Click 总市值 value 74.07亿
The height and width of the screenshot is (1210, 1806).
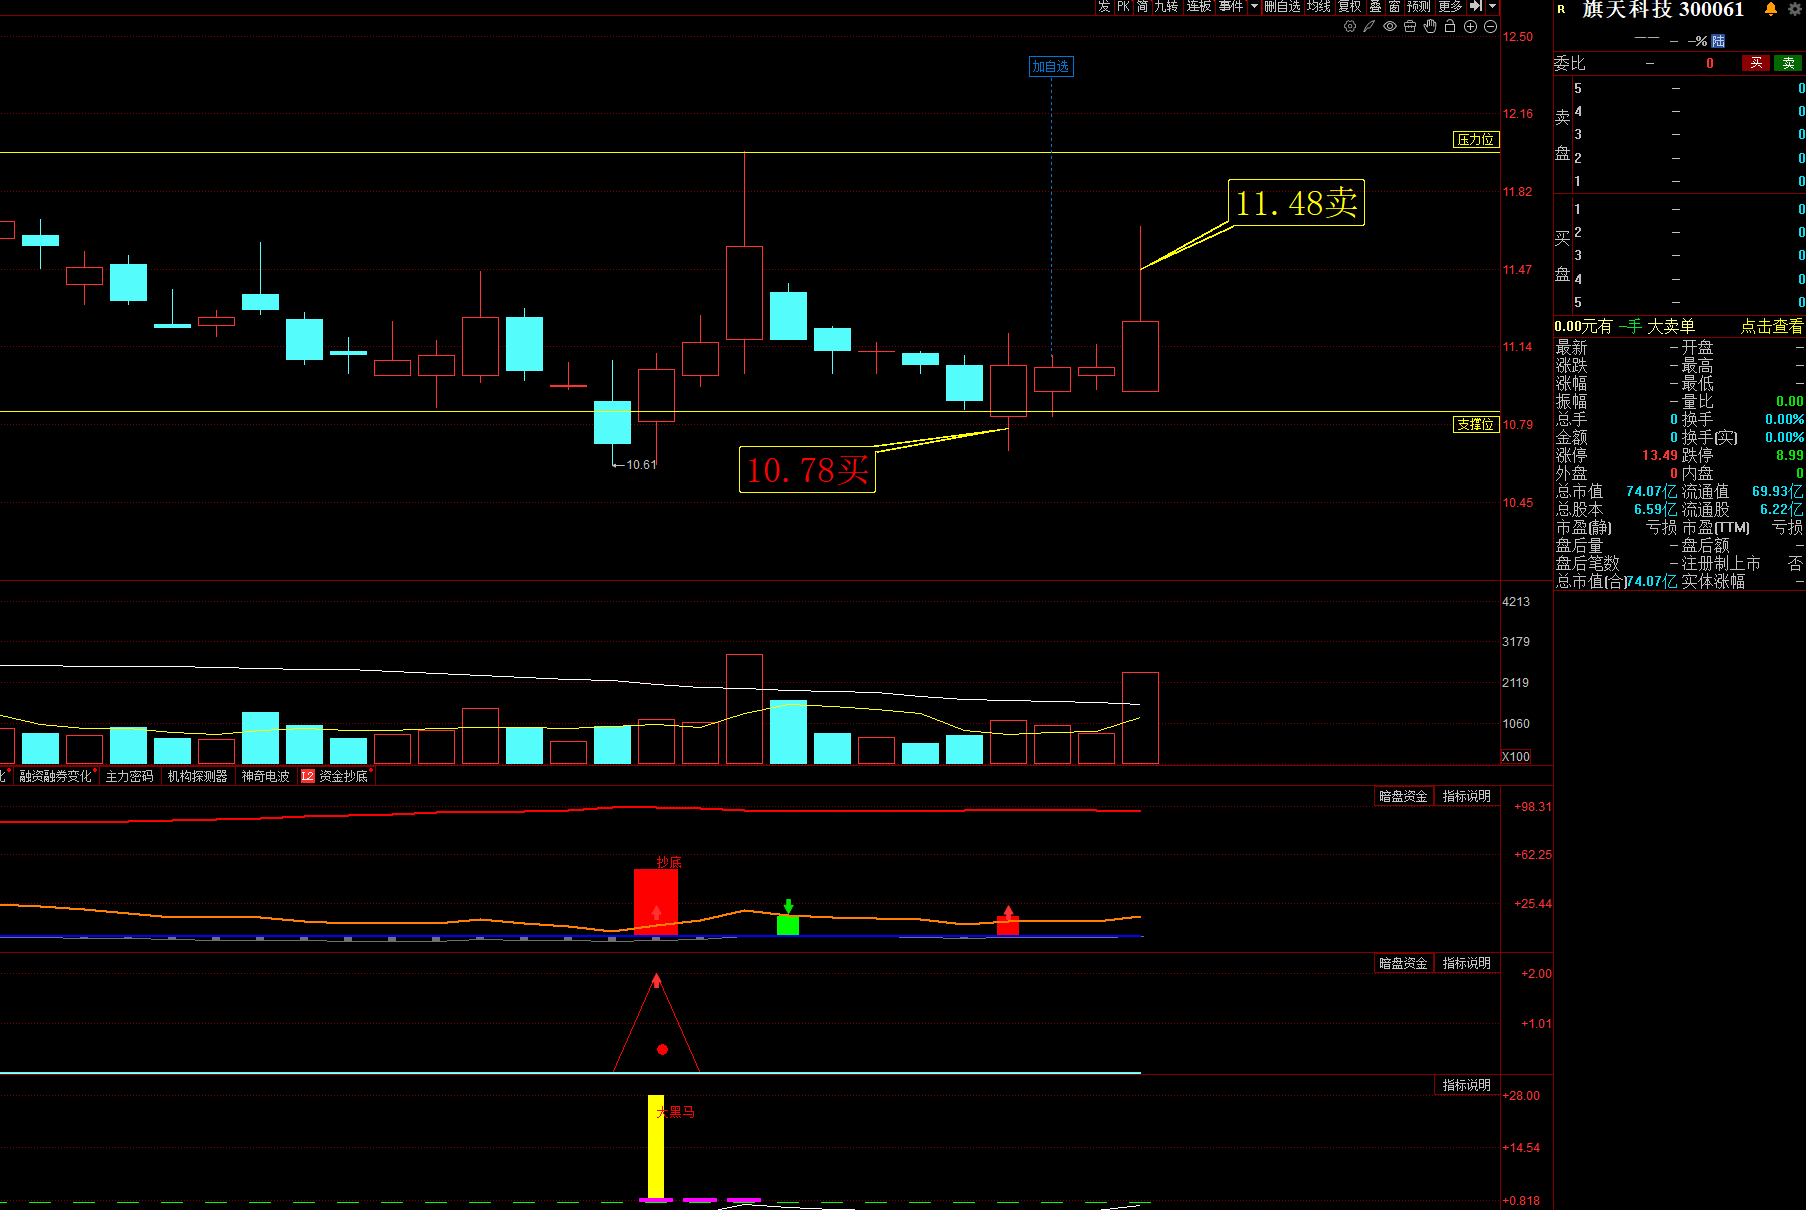pos(1652,492)
